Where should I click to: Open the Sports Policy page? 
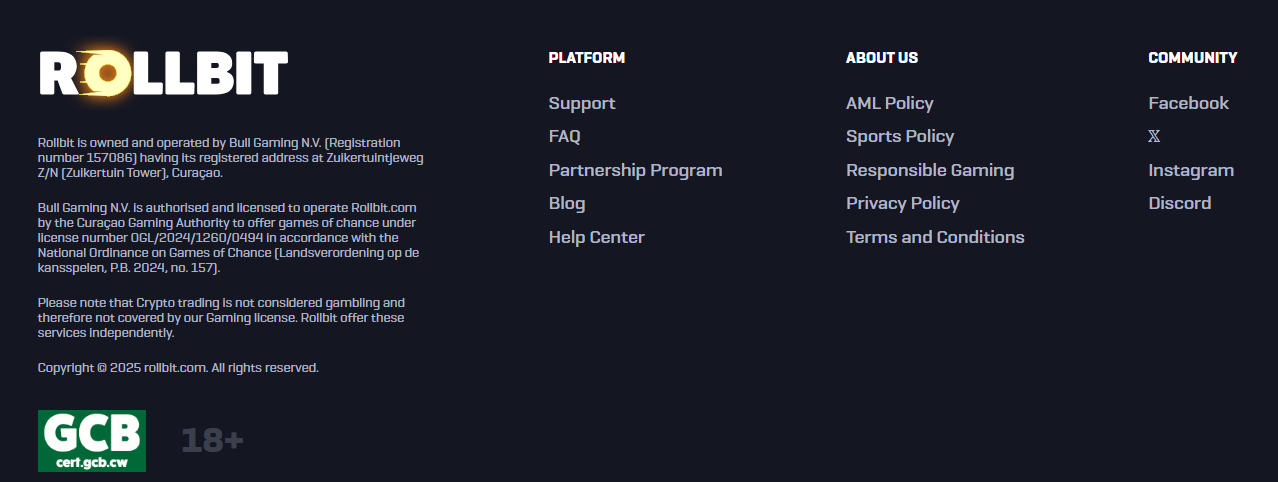tap(900, 136)
